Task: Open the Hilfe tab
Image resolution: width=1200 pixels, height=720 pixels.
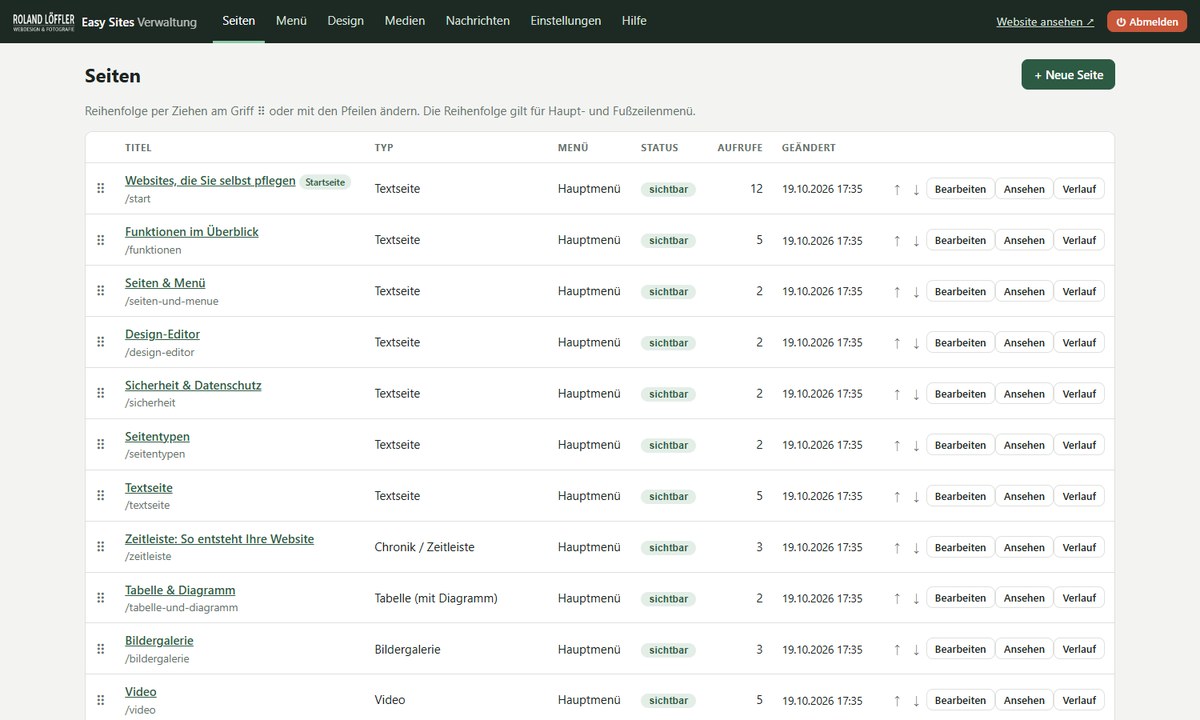Action: [634, 20]
